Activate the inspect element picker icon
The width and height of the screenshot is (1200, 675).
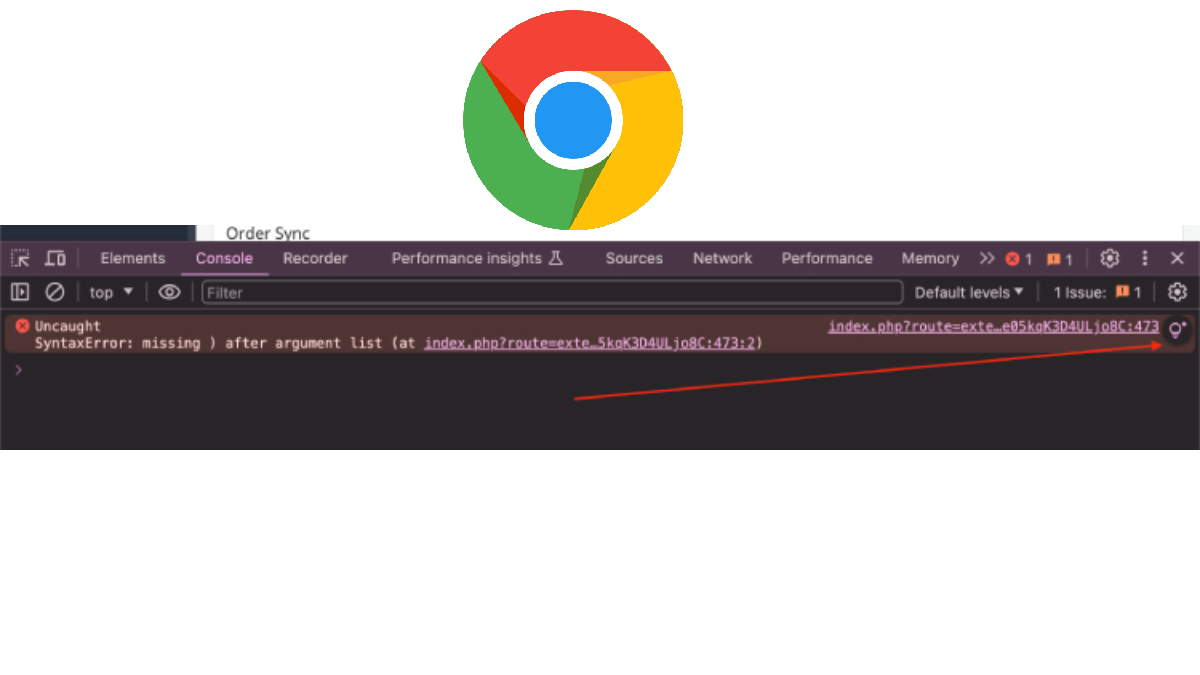click(x=20, y=258)
